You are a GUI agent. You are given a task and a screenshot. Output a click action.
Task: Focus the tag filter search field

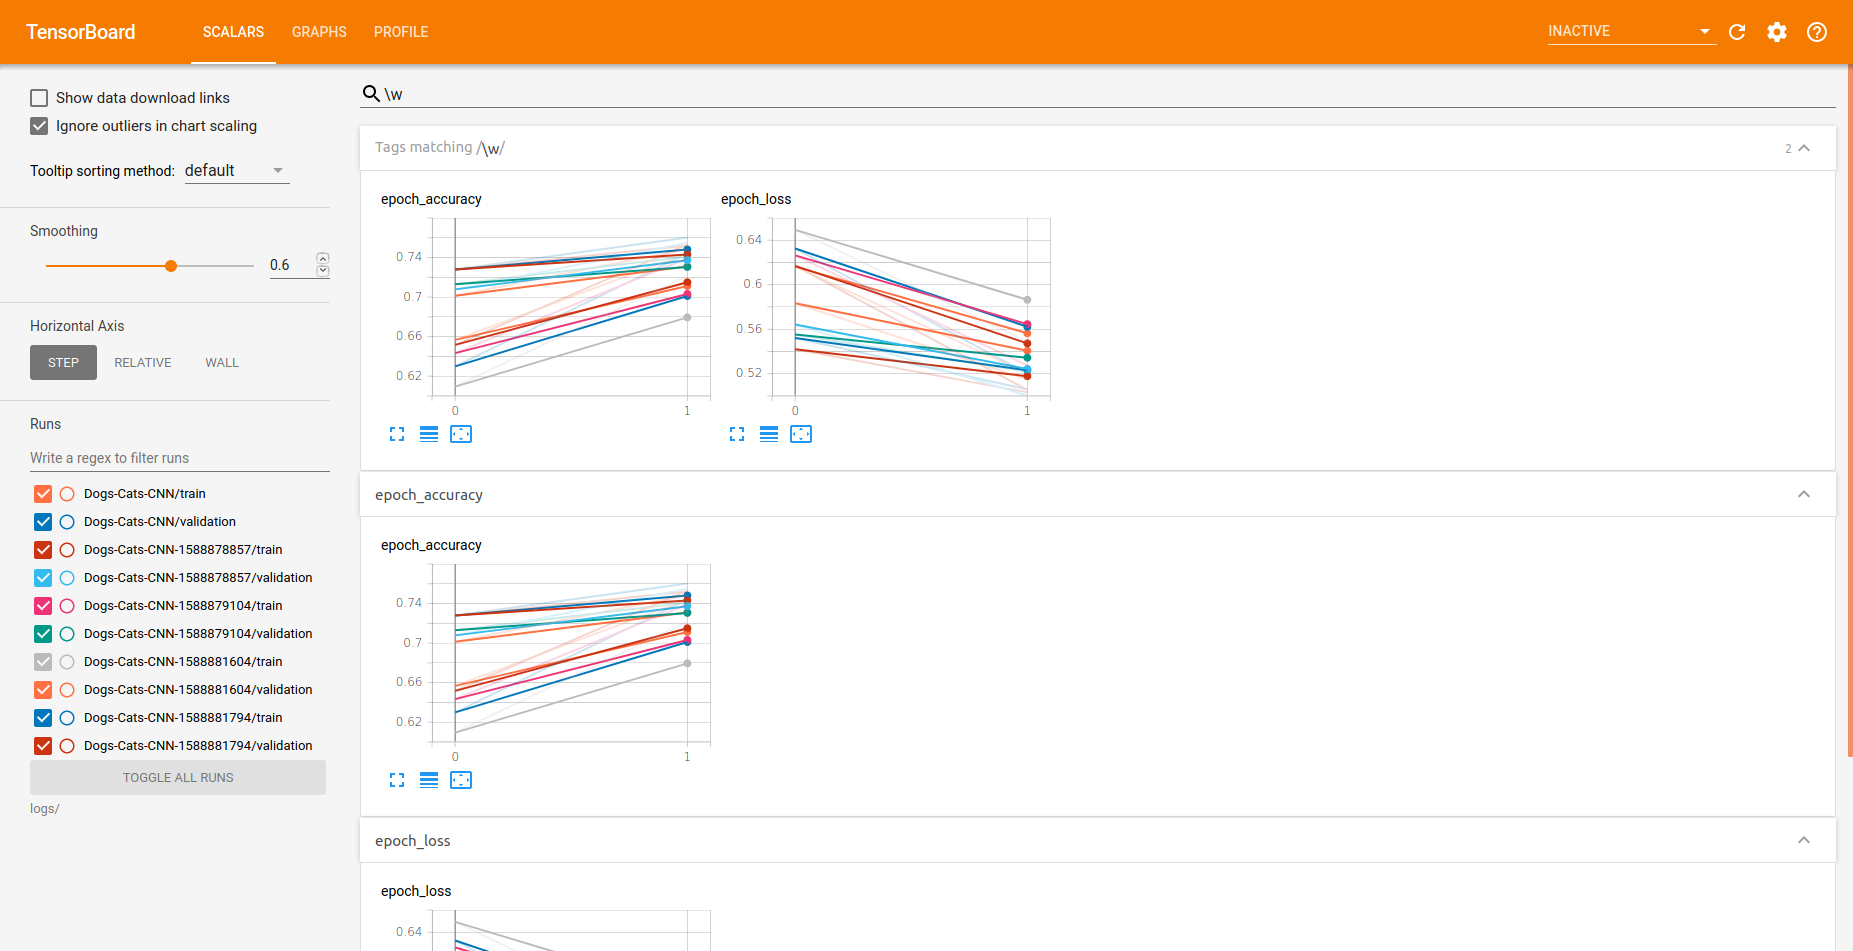pyautogui.click(x=1108, y=94)
